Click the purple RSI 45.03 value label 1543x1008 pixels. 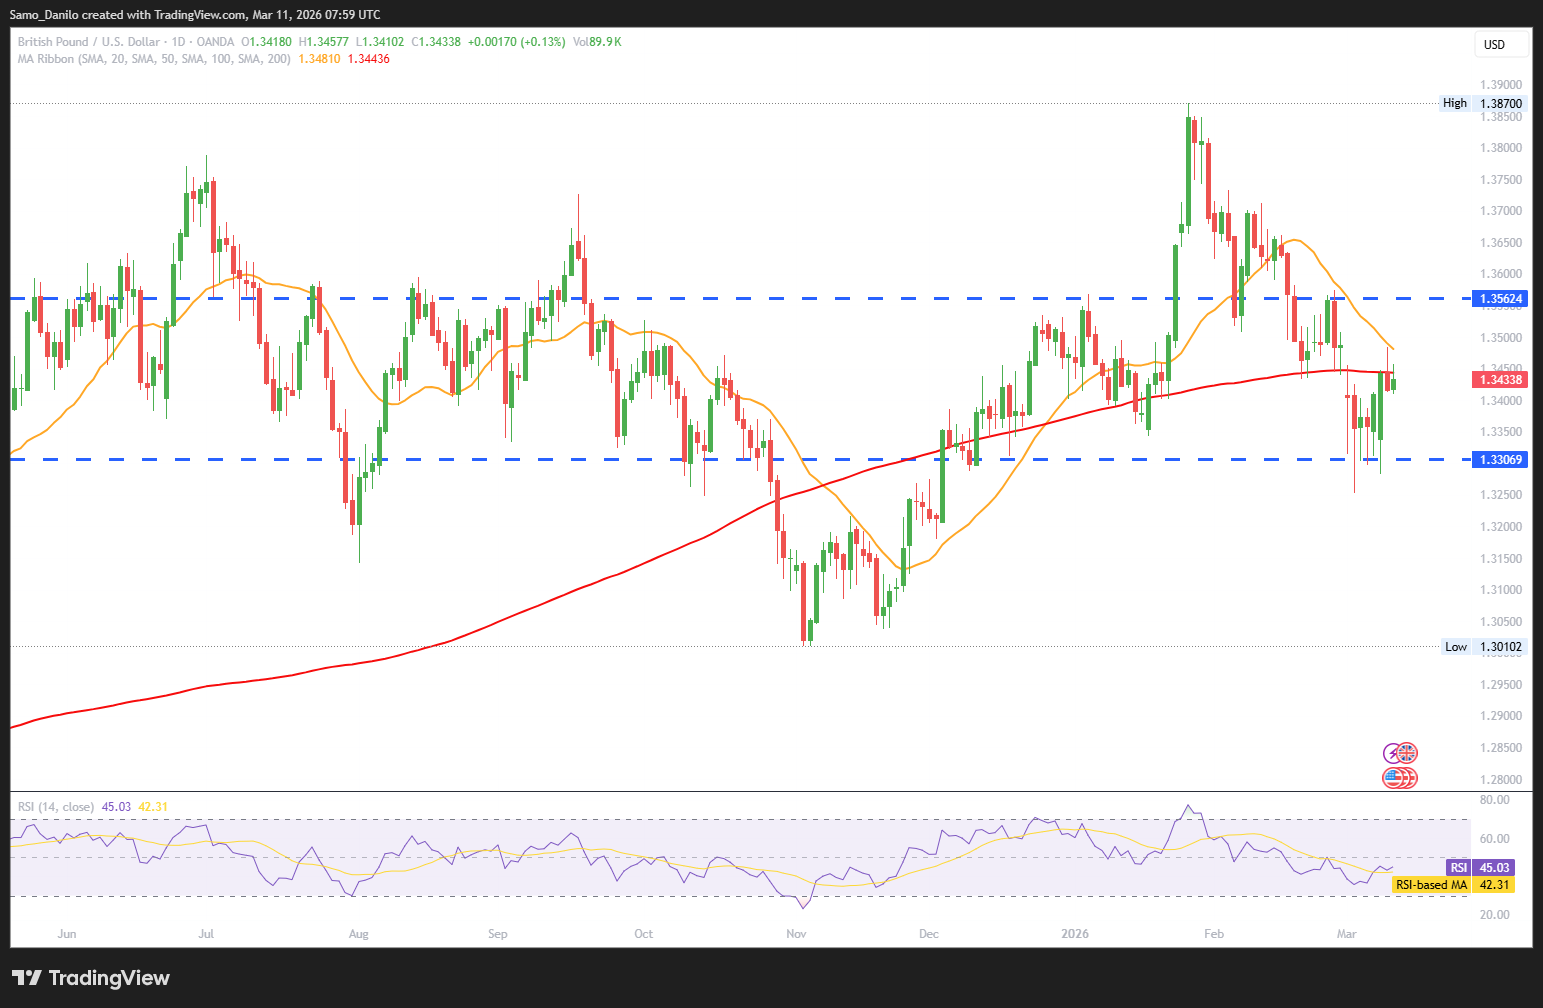1480,867
